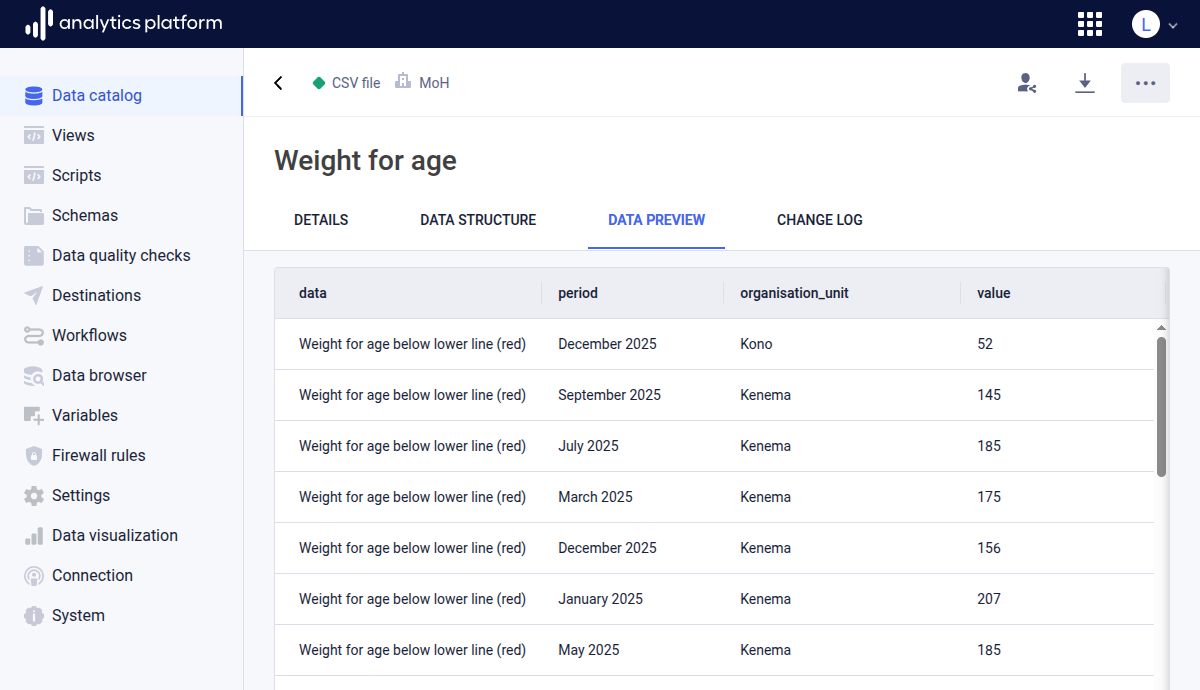Screen dimensions: 1200x690
Task: Click the share user icon
Action: (x=1026, y=83)
